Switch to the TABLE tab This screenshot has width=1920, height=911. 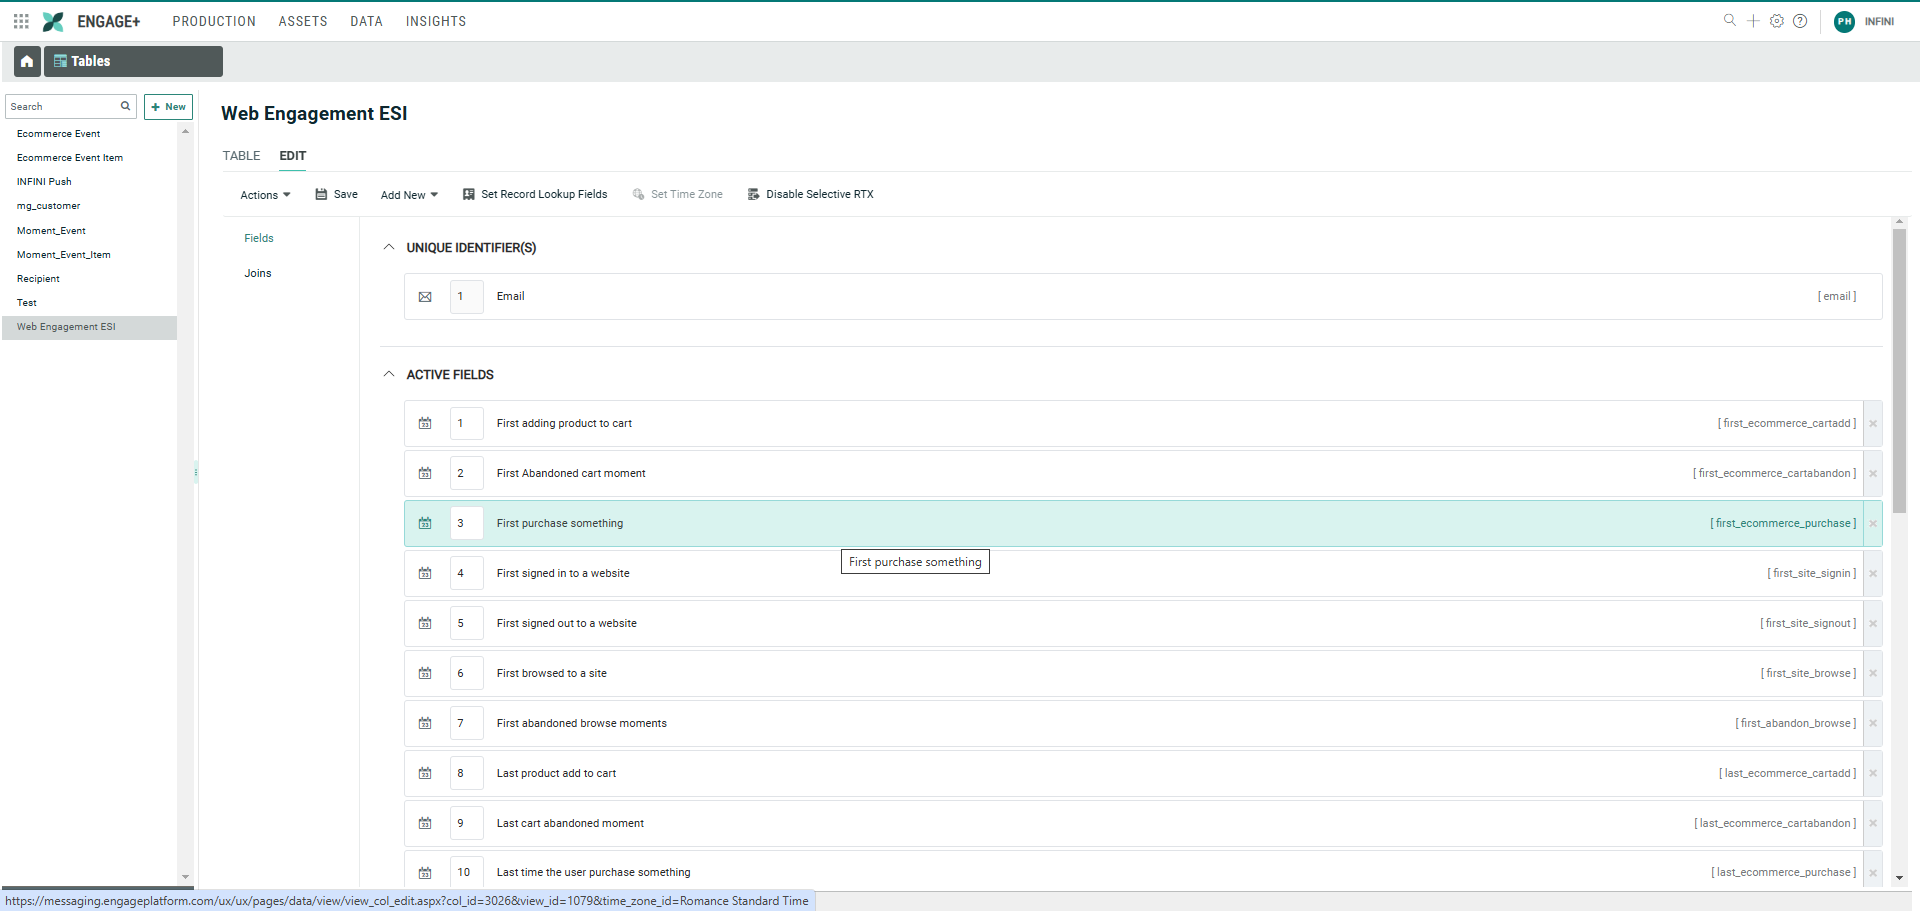(241, 156)
